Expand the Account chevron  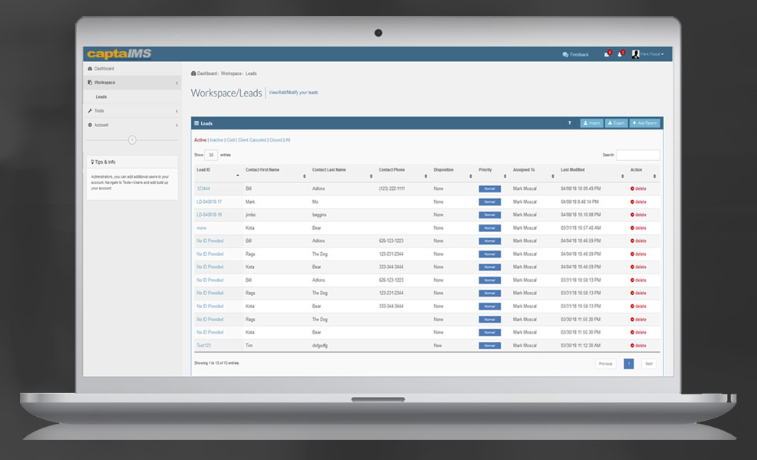(x=177, y=125)
